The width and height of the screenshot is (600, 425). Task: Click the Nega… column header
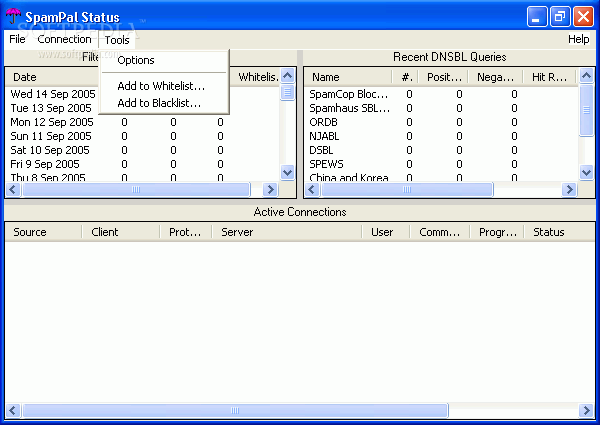point(495,77)
